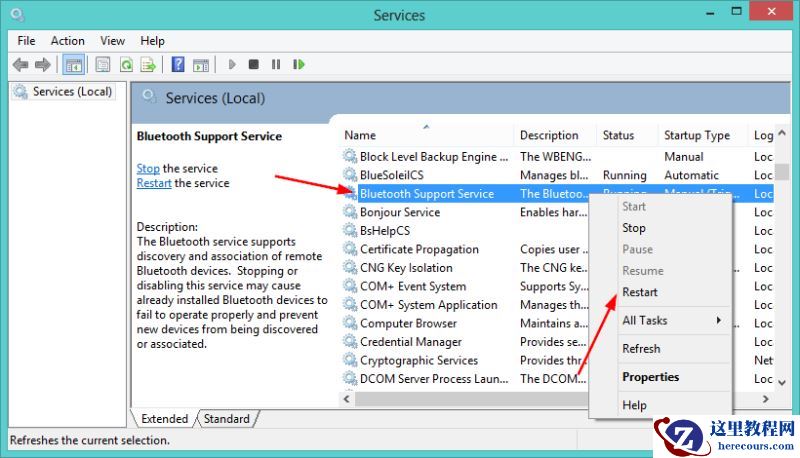Screen dimensions: 800x458
Task: Click the vertical scrollbar up arrow
Action: coord(782,133)
